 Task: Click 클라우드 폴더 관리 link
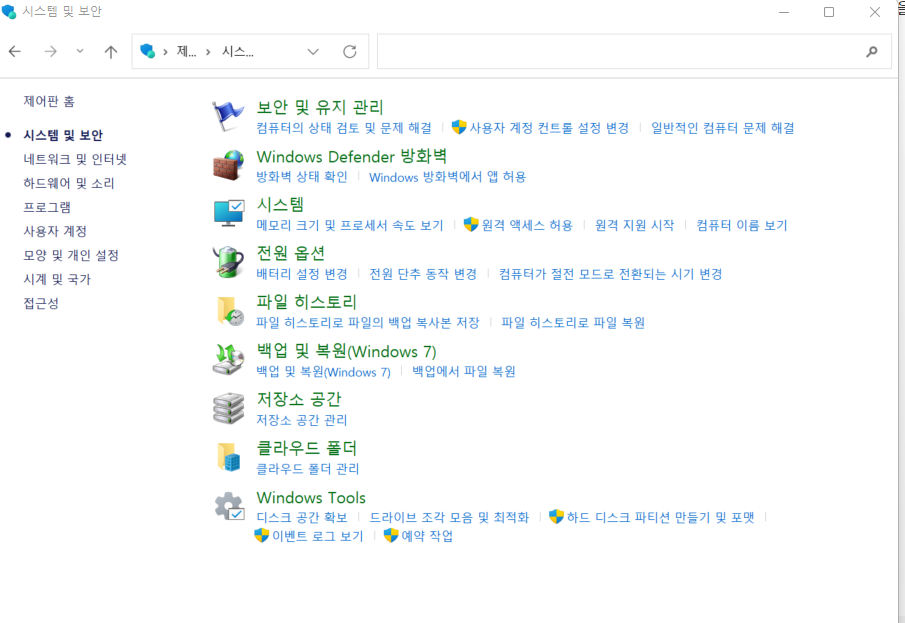click(x=308, y=469)
